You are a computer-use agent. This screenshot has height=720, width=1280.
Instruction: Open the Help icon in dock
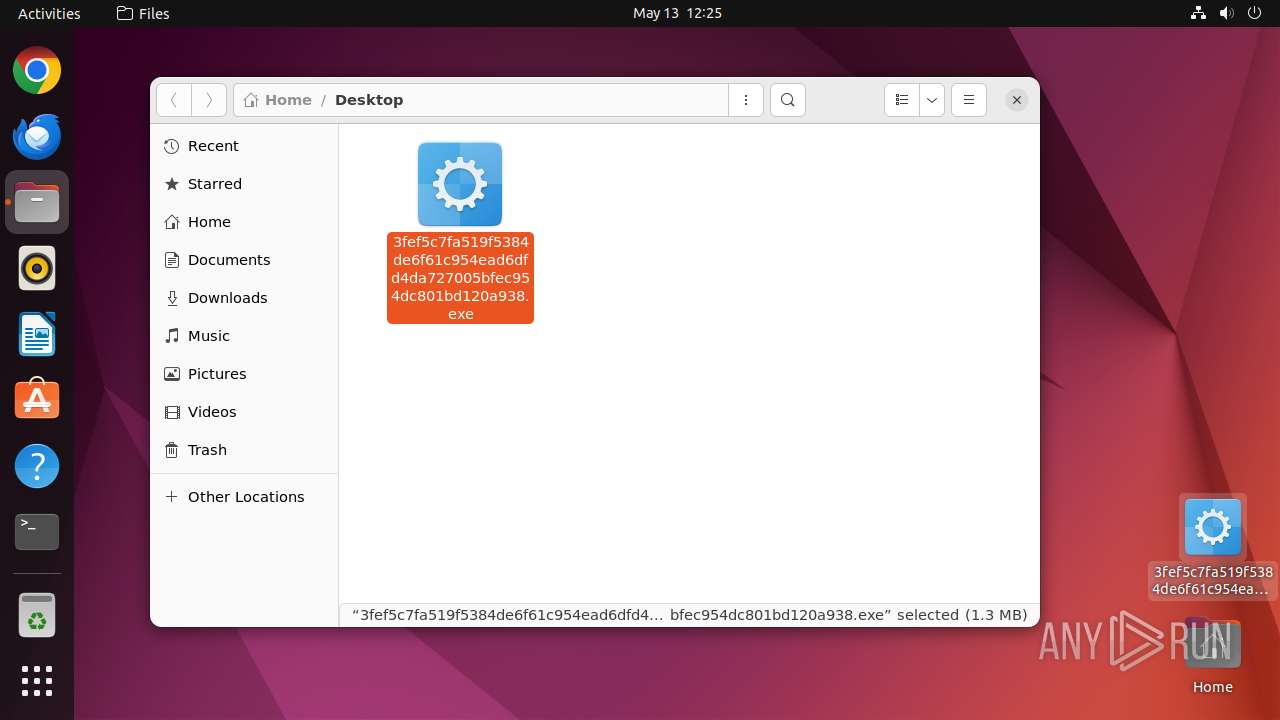[x=37, y=466]
